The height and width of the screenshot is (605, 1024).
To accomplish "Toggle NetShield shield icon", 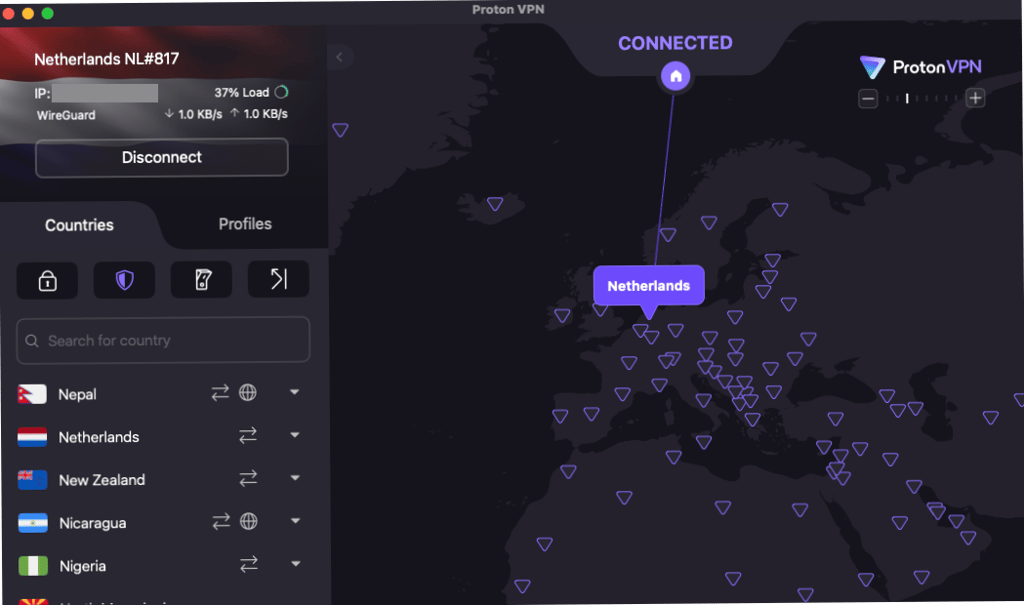I will (x=124, y=280).
